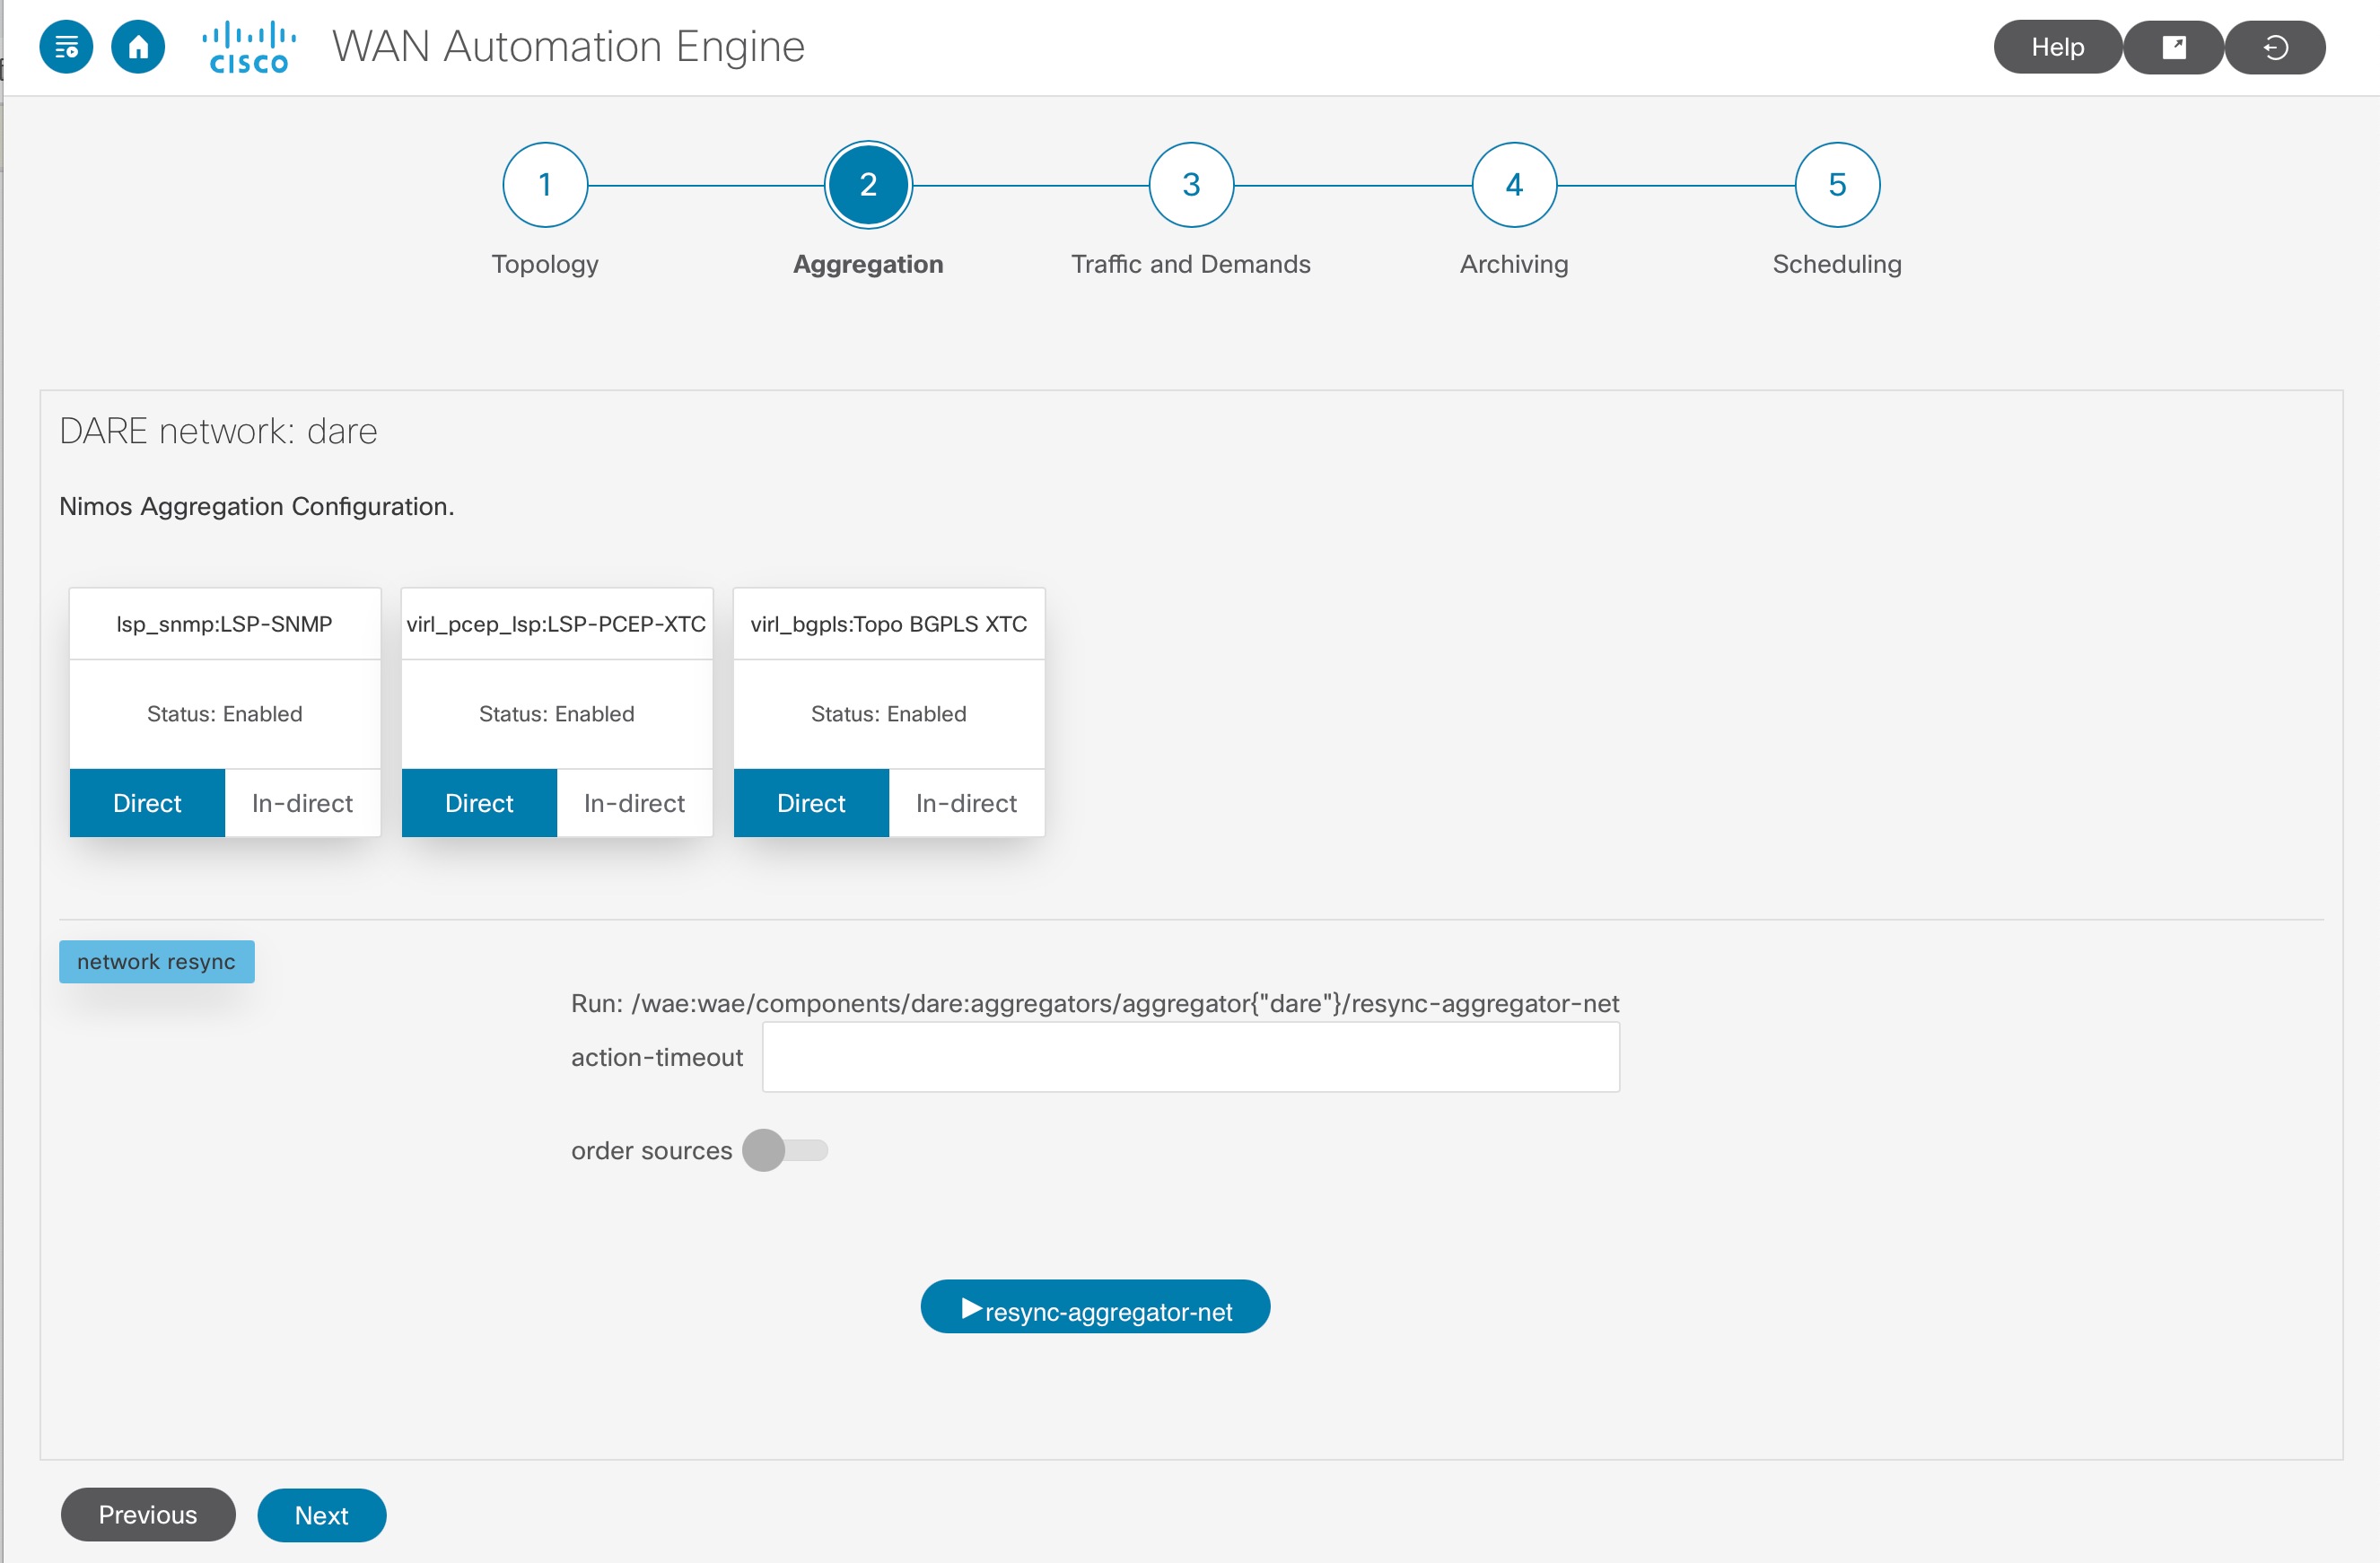This screenshot has width=2380, height=1563.
Task: Switch to the Topology step
Action: coord(545,264)
